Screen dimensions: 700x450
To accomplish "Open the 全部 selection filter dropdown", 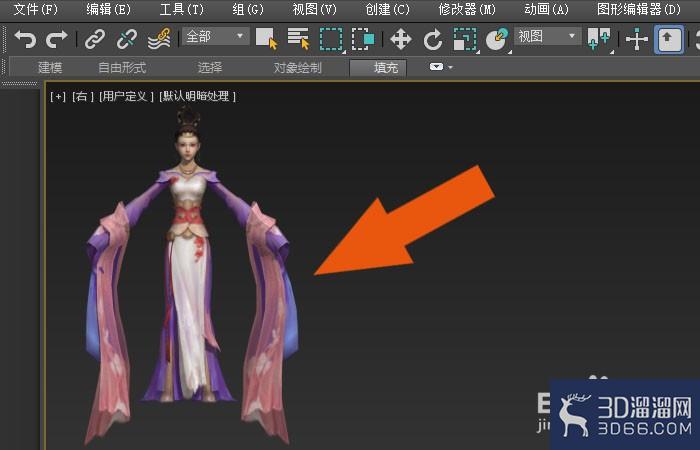I will [x=215, y=36].
